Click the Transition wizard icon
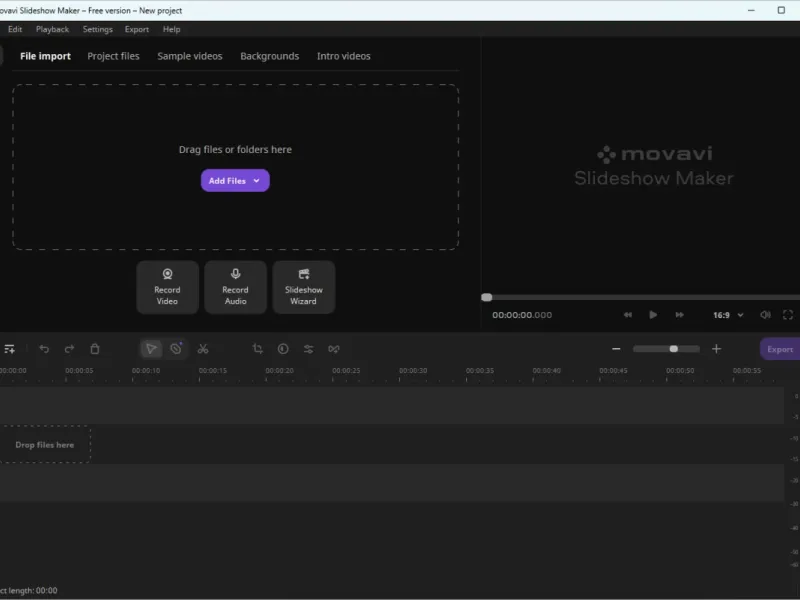800x600 pixels. [334, 349]
